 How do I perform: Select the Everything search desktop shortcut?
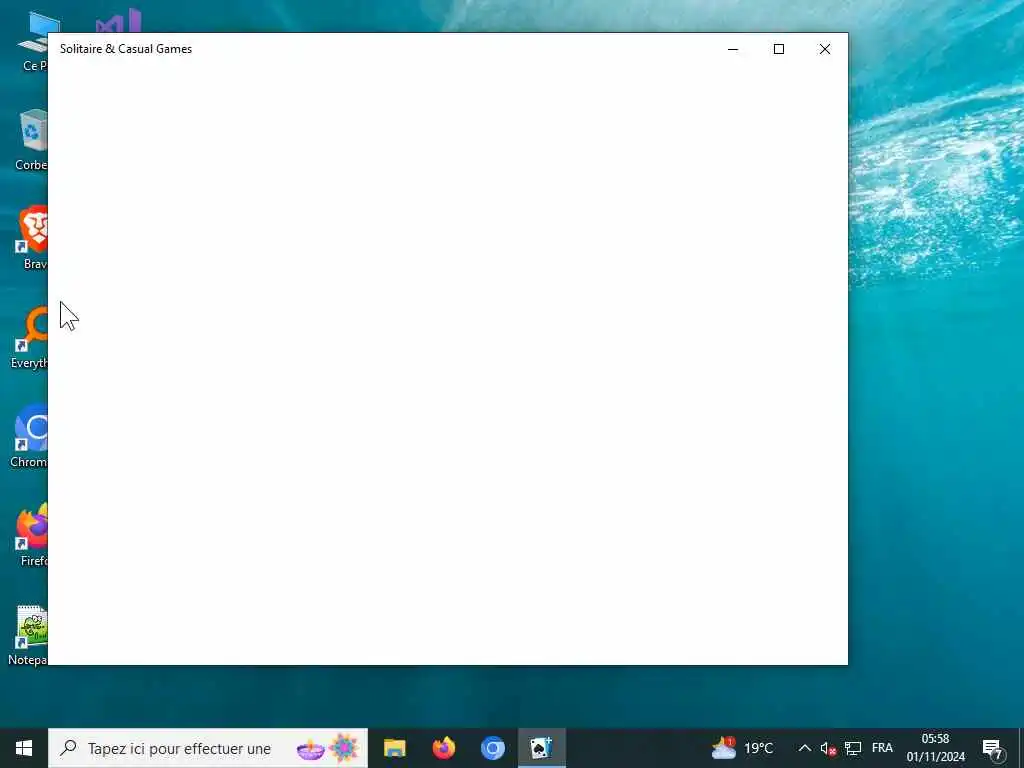[x=29, y=338]
